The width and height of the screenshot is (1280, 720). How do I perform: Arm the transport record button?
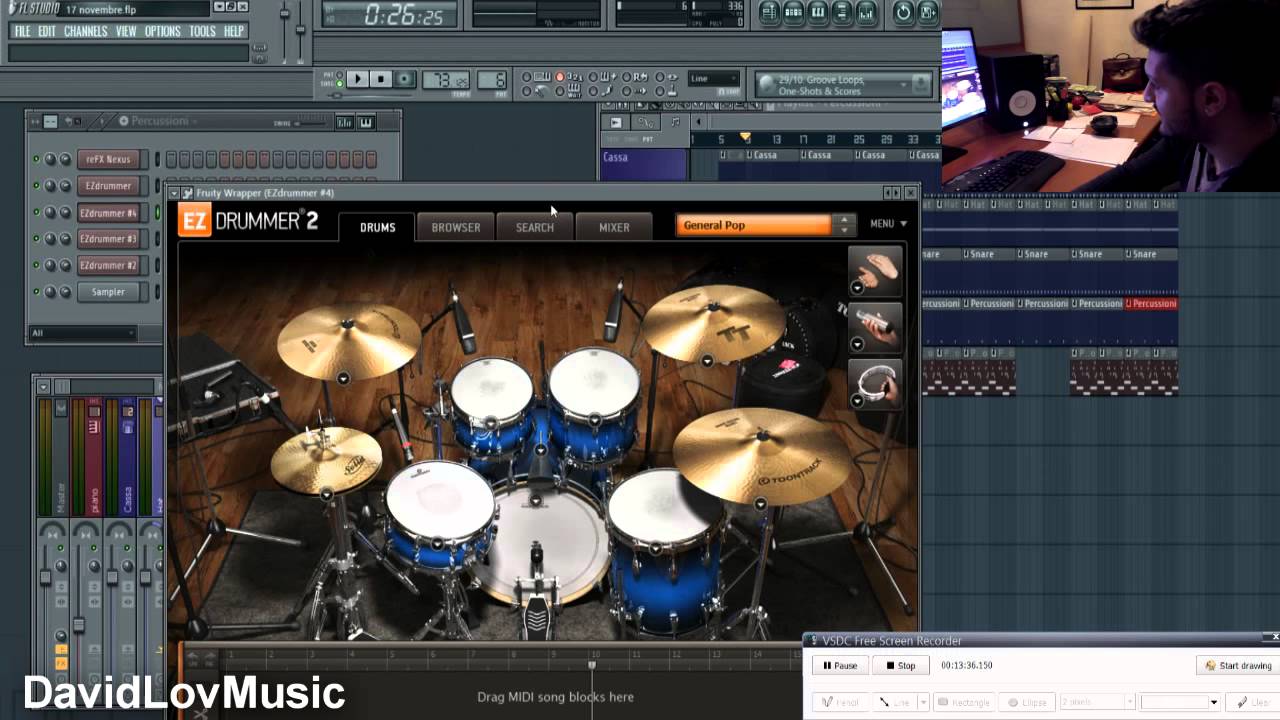click(405, 79)
